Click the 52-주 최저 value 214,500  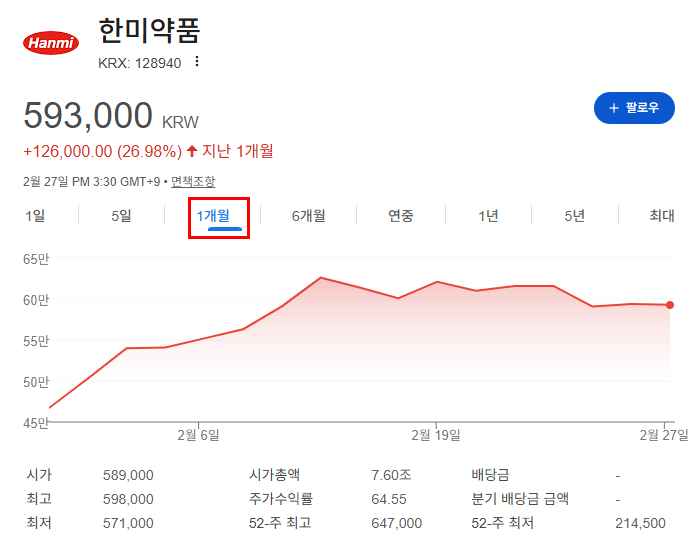640,523
